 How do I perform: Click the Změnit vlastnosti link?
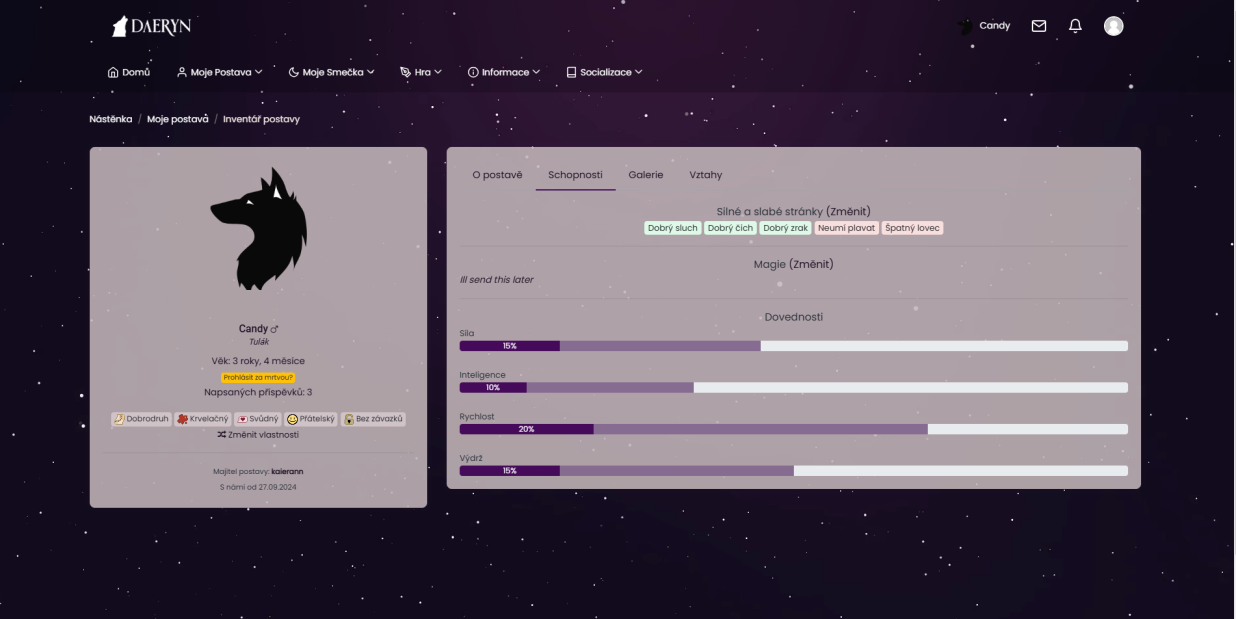pos(258,435)
